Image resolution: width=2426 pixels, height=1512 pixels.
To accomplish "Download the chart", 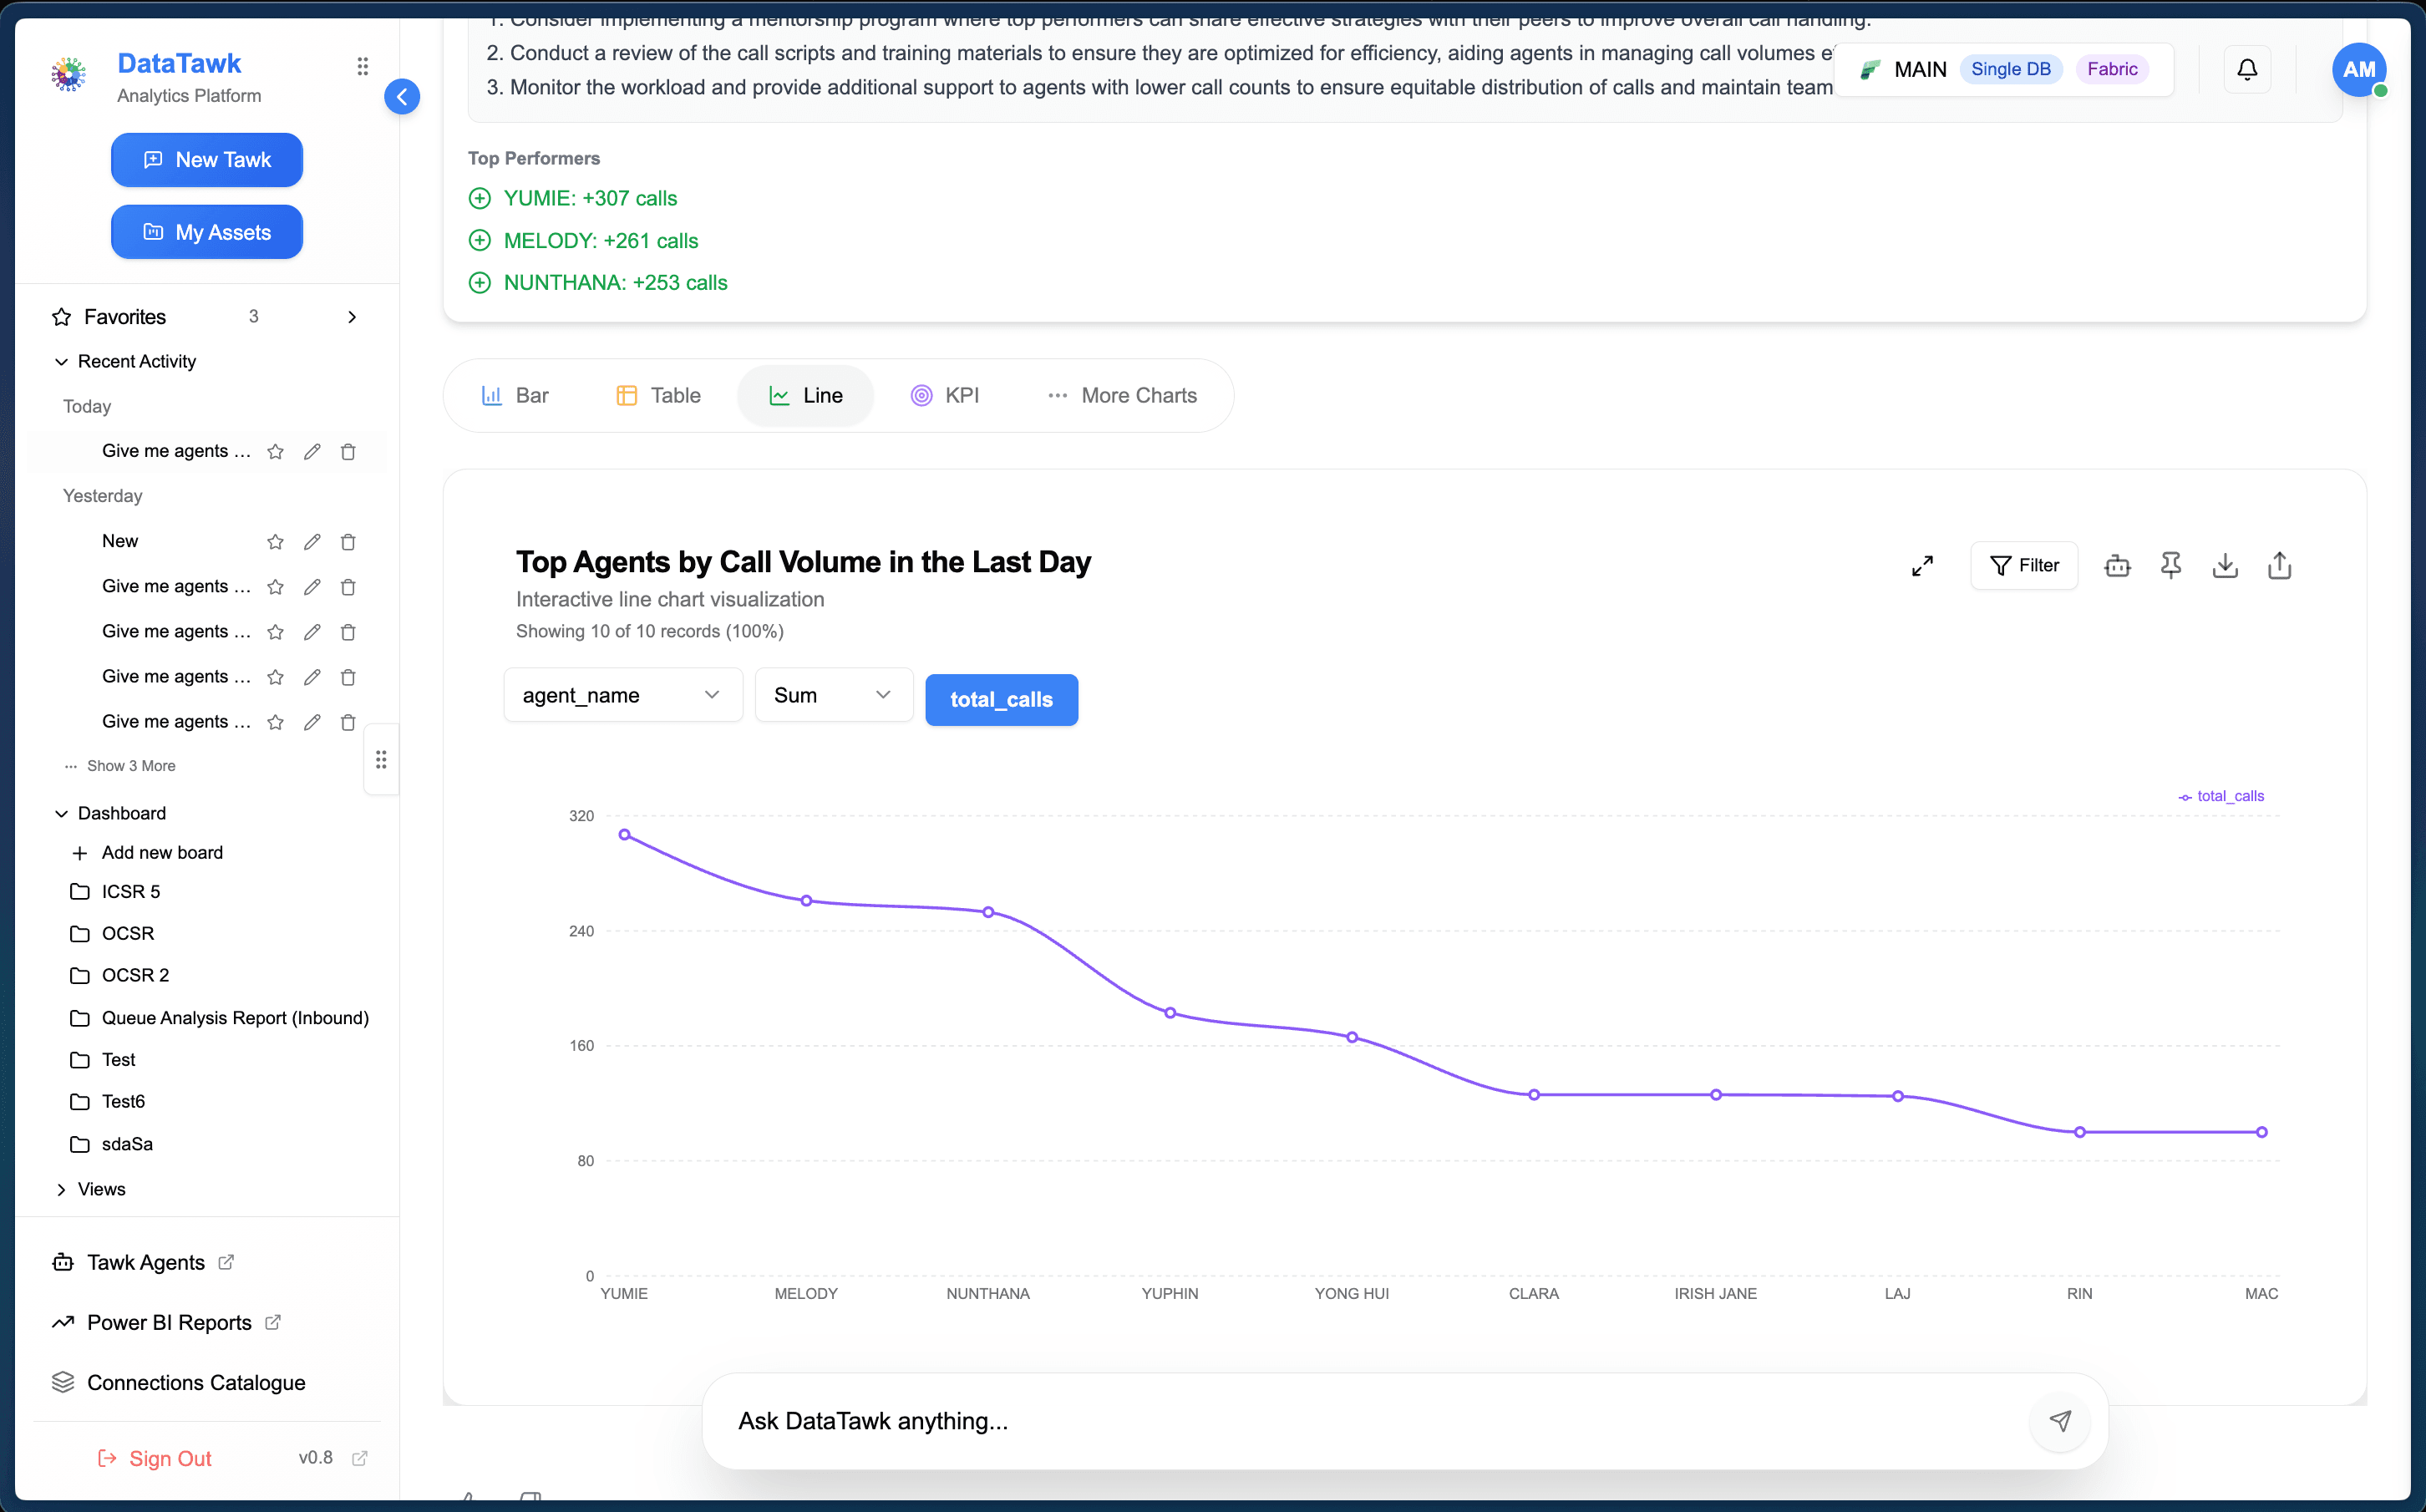I will point(2224,565).
